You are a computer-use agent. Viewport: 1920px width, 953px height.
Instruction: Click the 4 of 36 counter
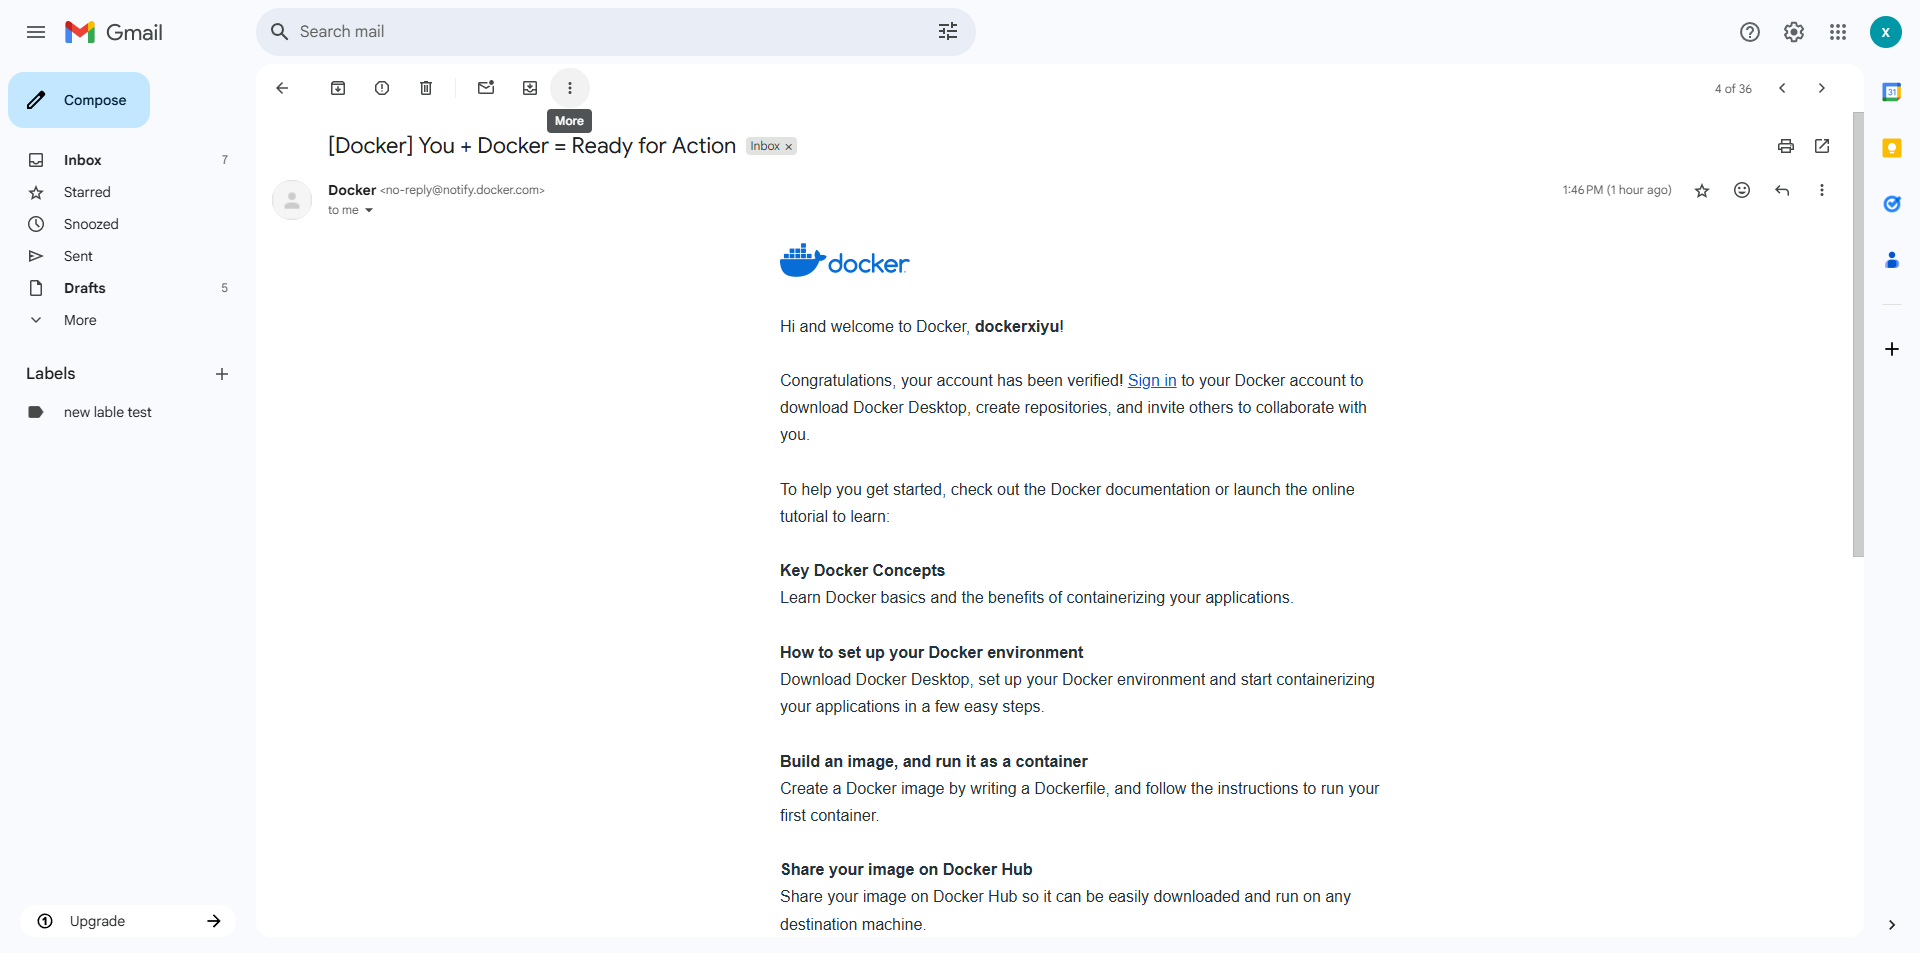coord(1733,89)
